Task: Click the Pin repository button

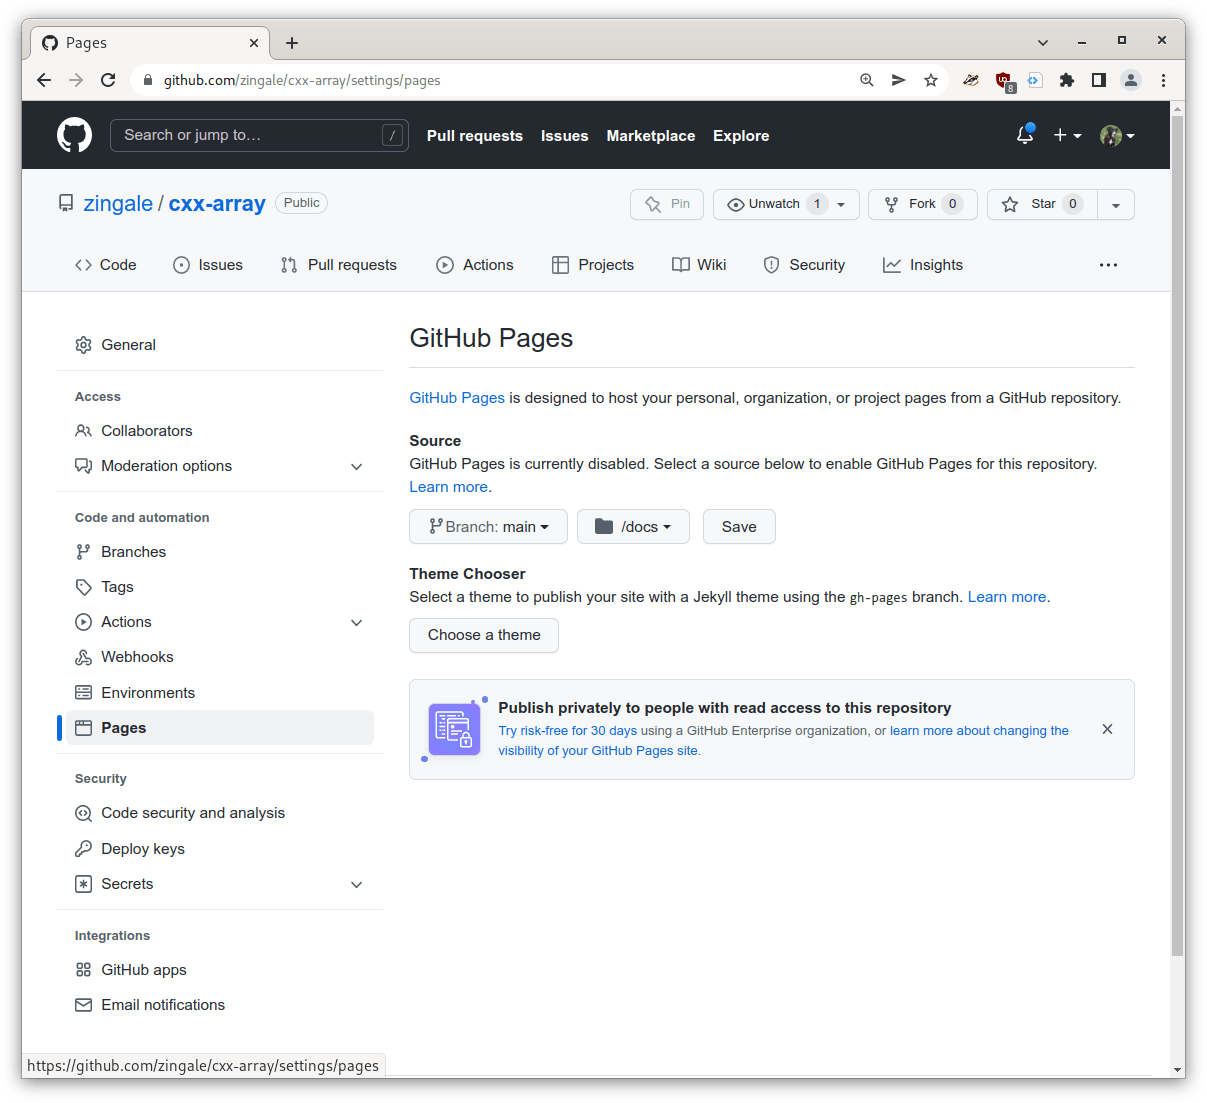Action: click(667, 204)
